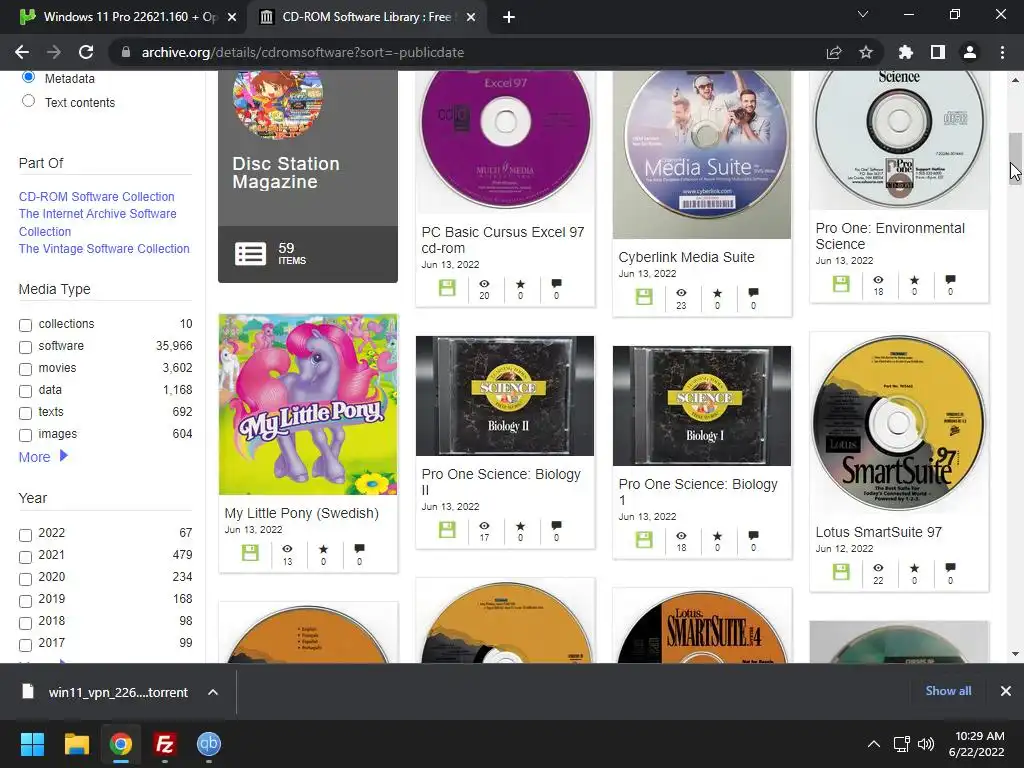Viewport: 1024px width, 768px height.
Task: Open the My Little Pony cover thumbnail
Action: 308,404
